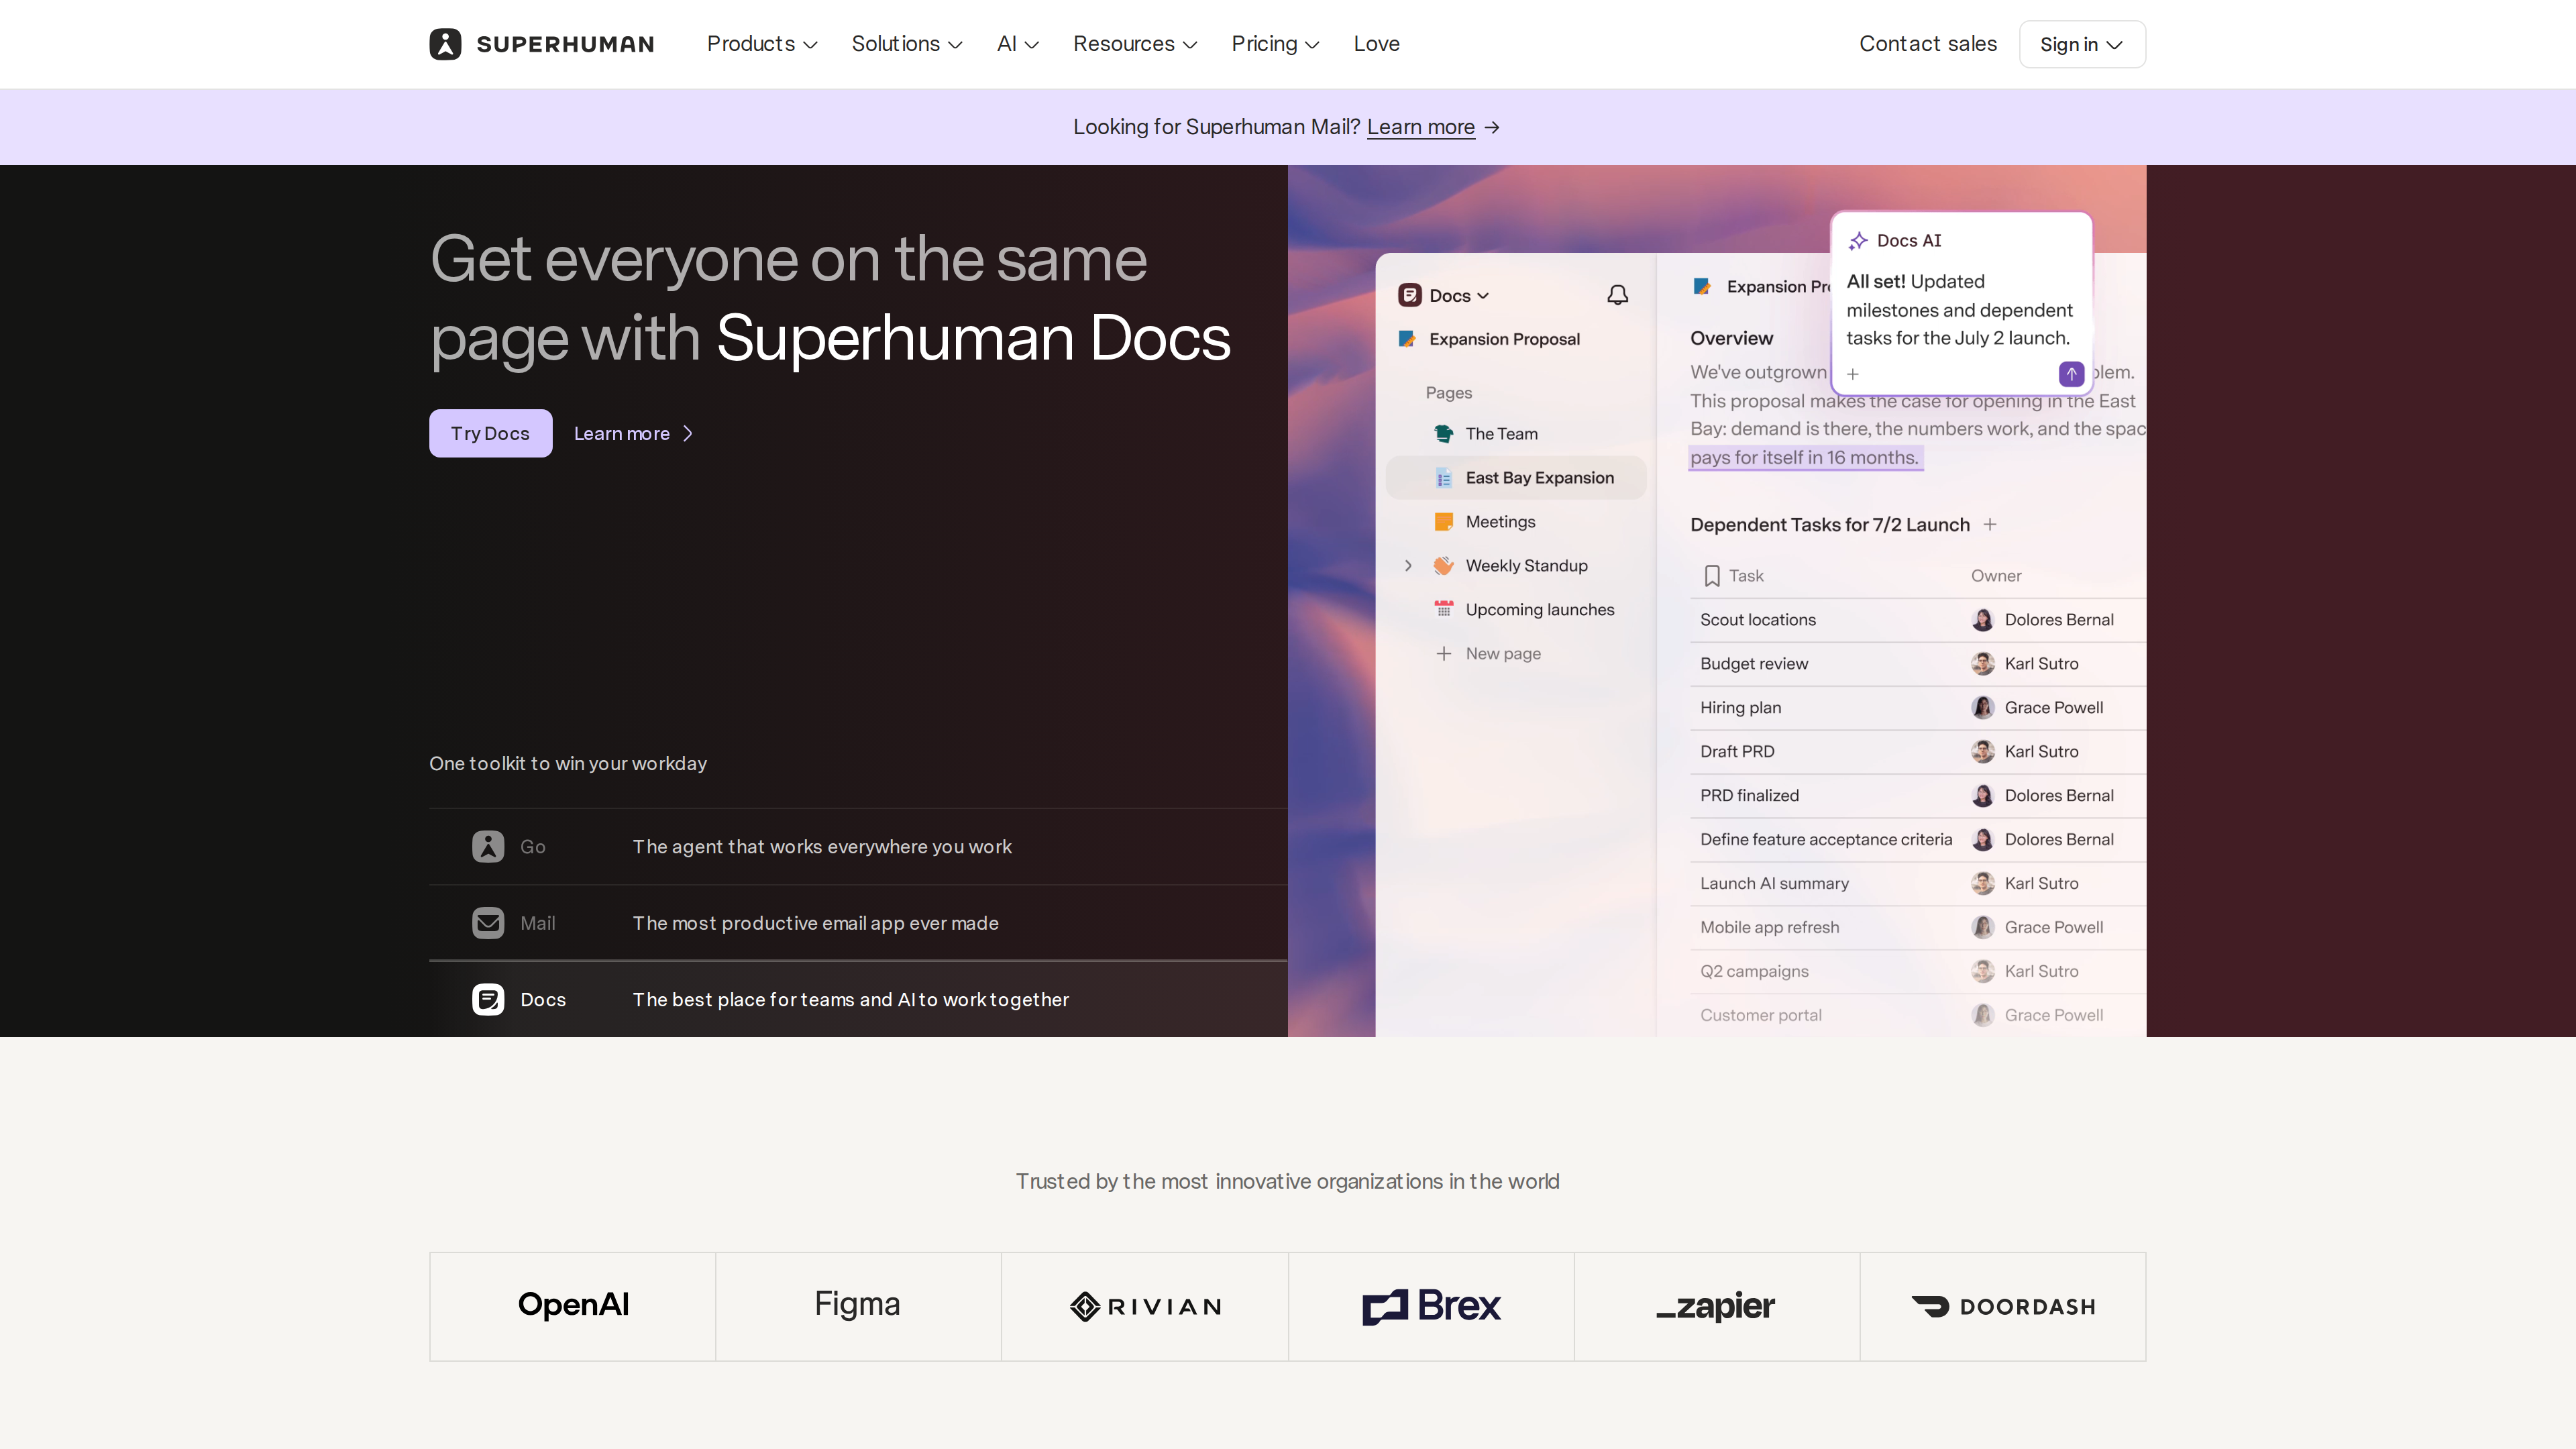This screenshot has width=2576, height=1449.
Task: Click Dolores Bernal avatar in Scout locations row
Action: pos(1983,620)
